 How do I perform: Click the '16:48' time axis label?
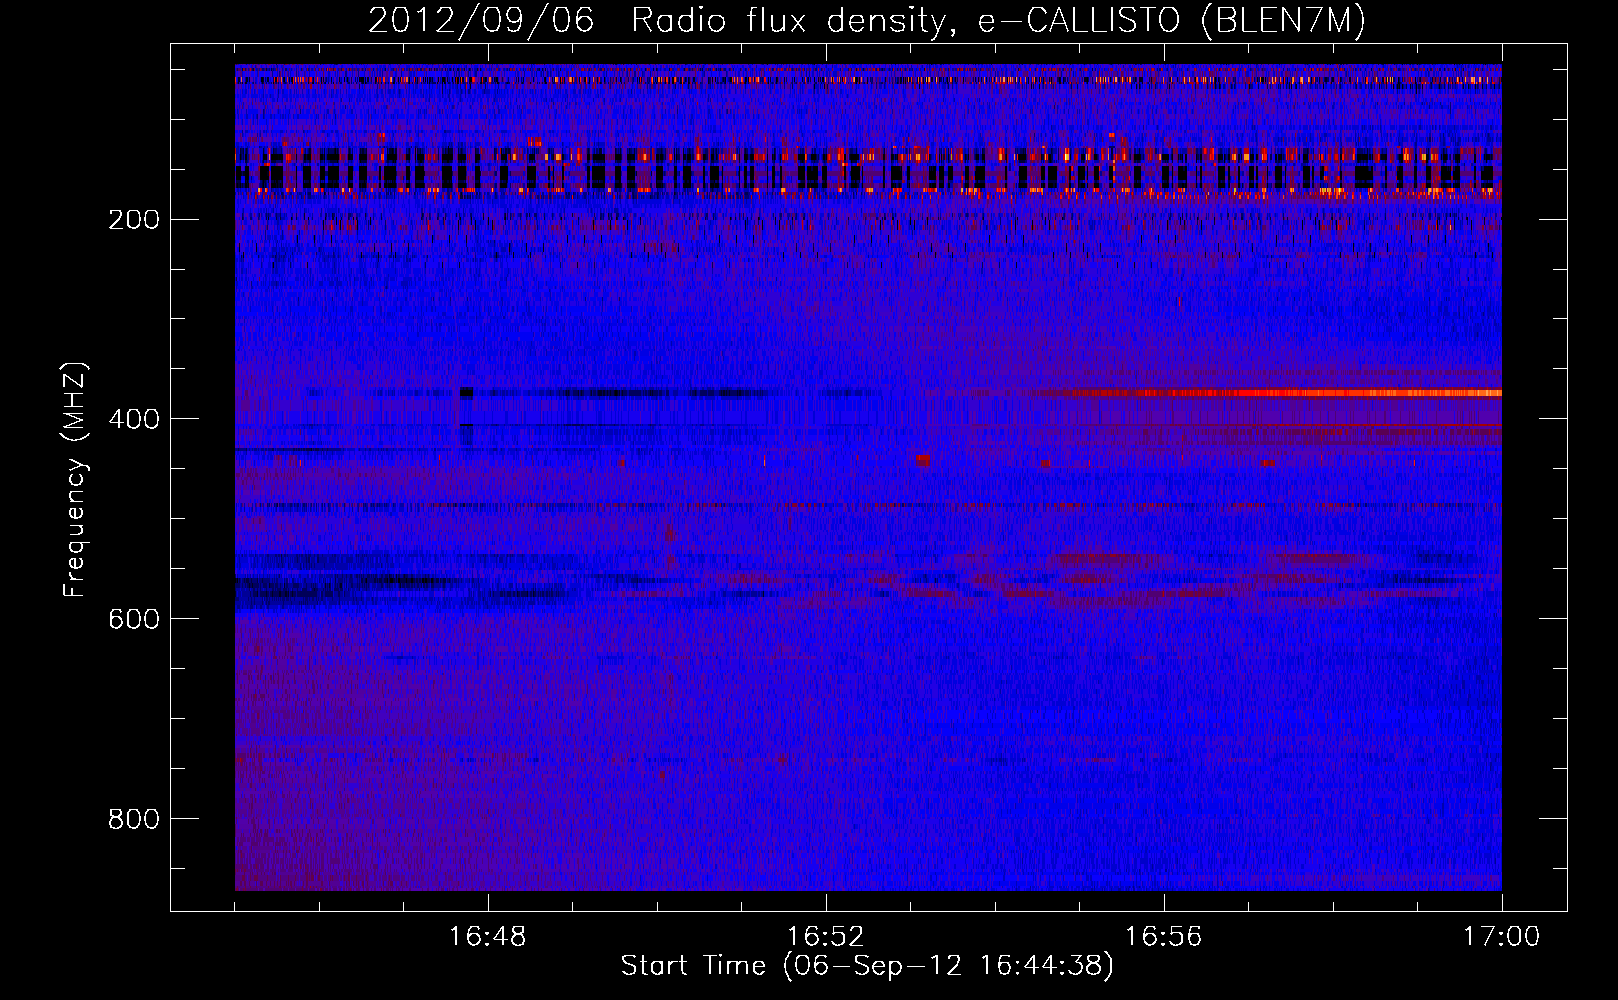(488, 937)
